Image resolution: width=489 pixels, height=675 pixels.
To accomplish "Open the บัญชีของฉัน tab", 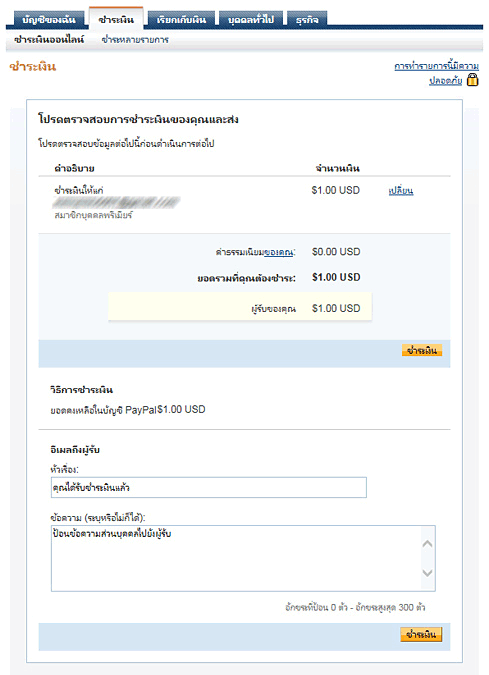I will pos(48,20).
